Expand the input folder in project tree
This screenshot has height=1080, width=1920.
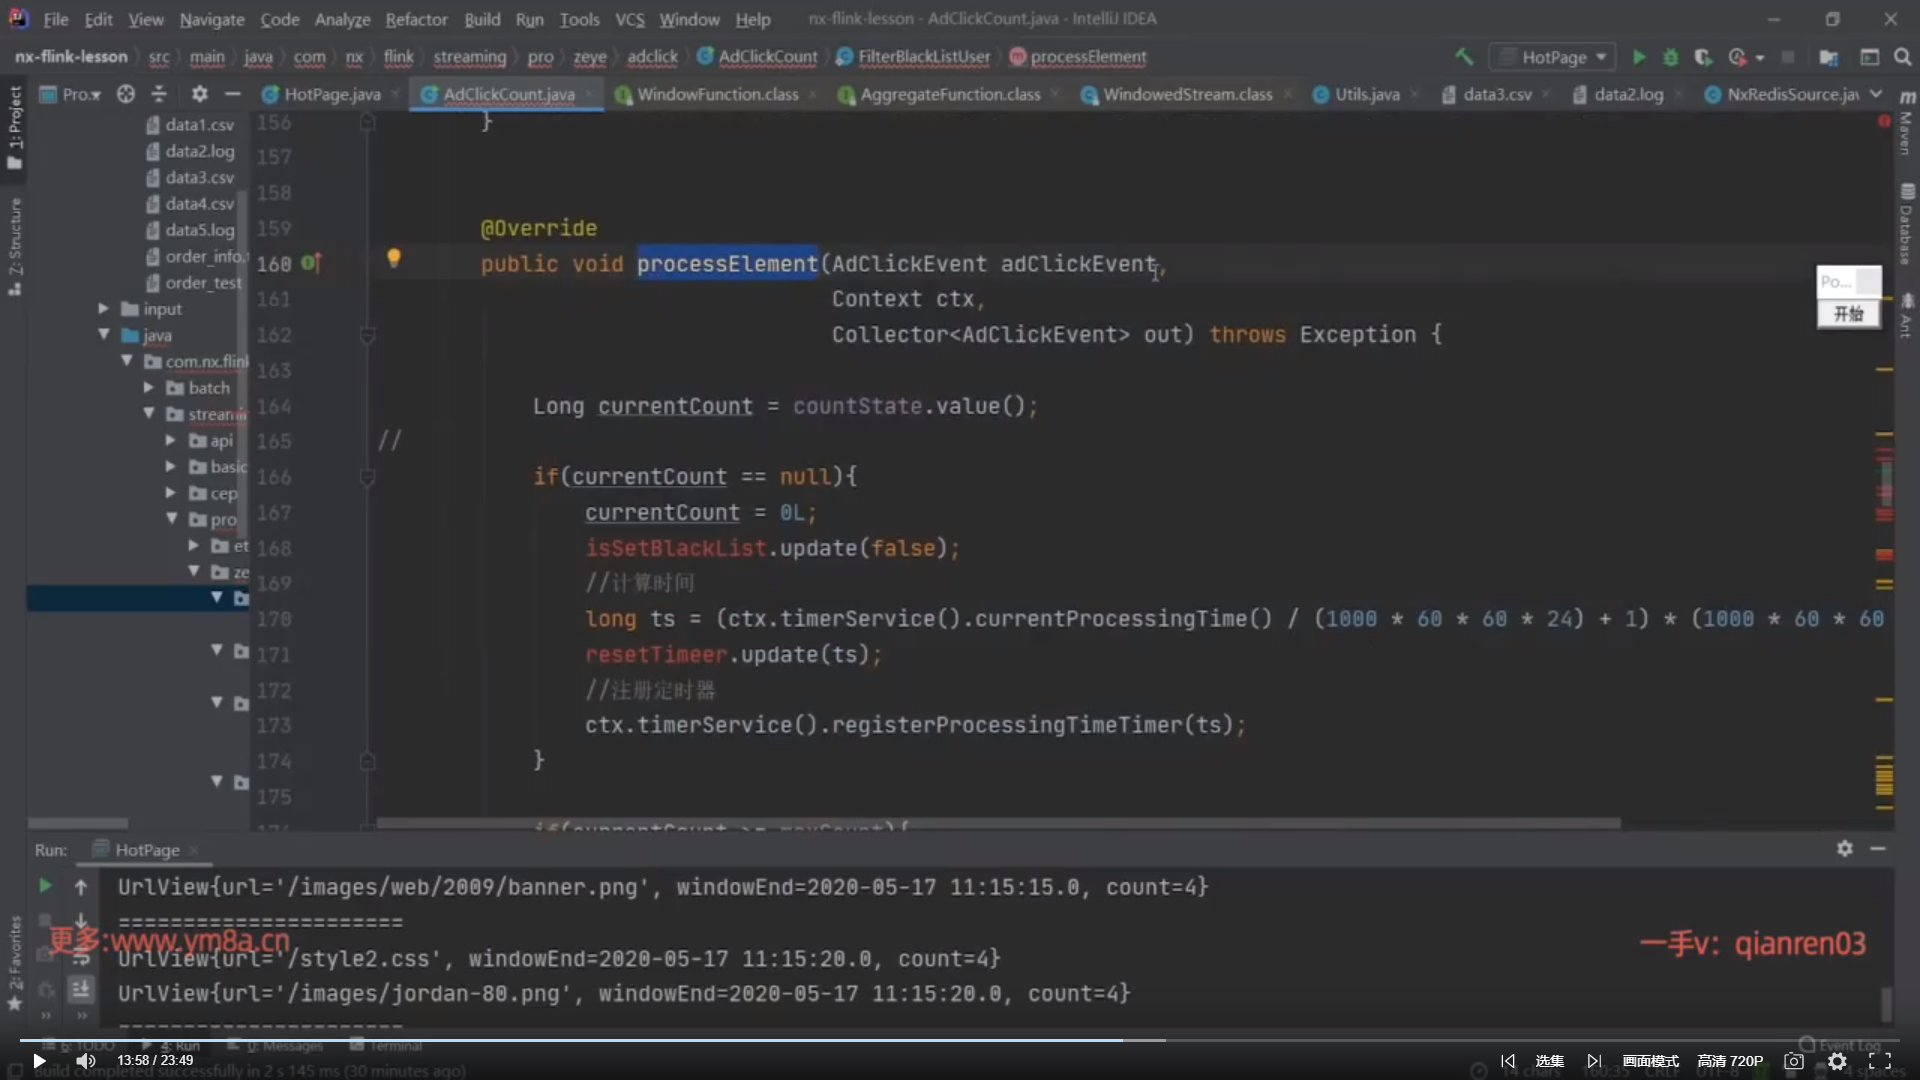(103, 309)
